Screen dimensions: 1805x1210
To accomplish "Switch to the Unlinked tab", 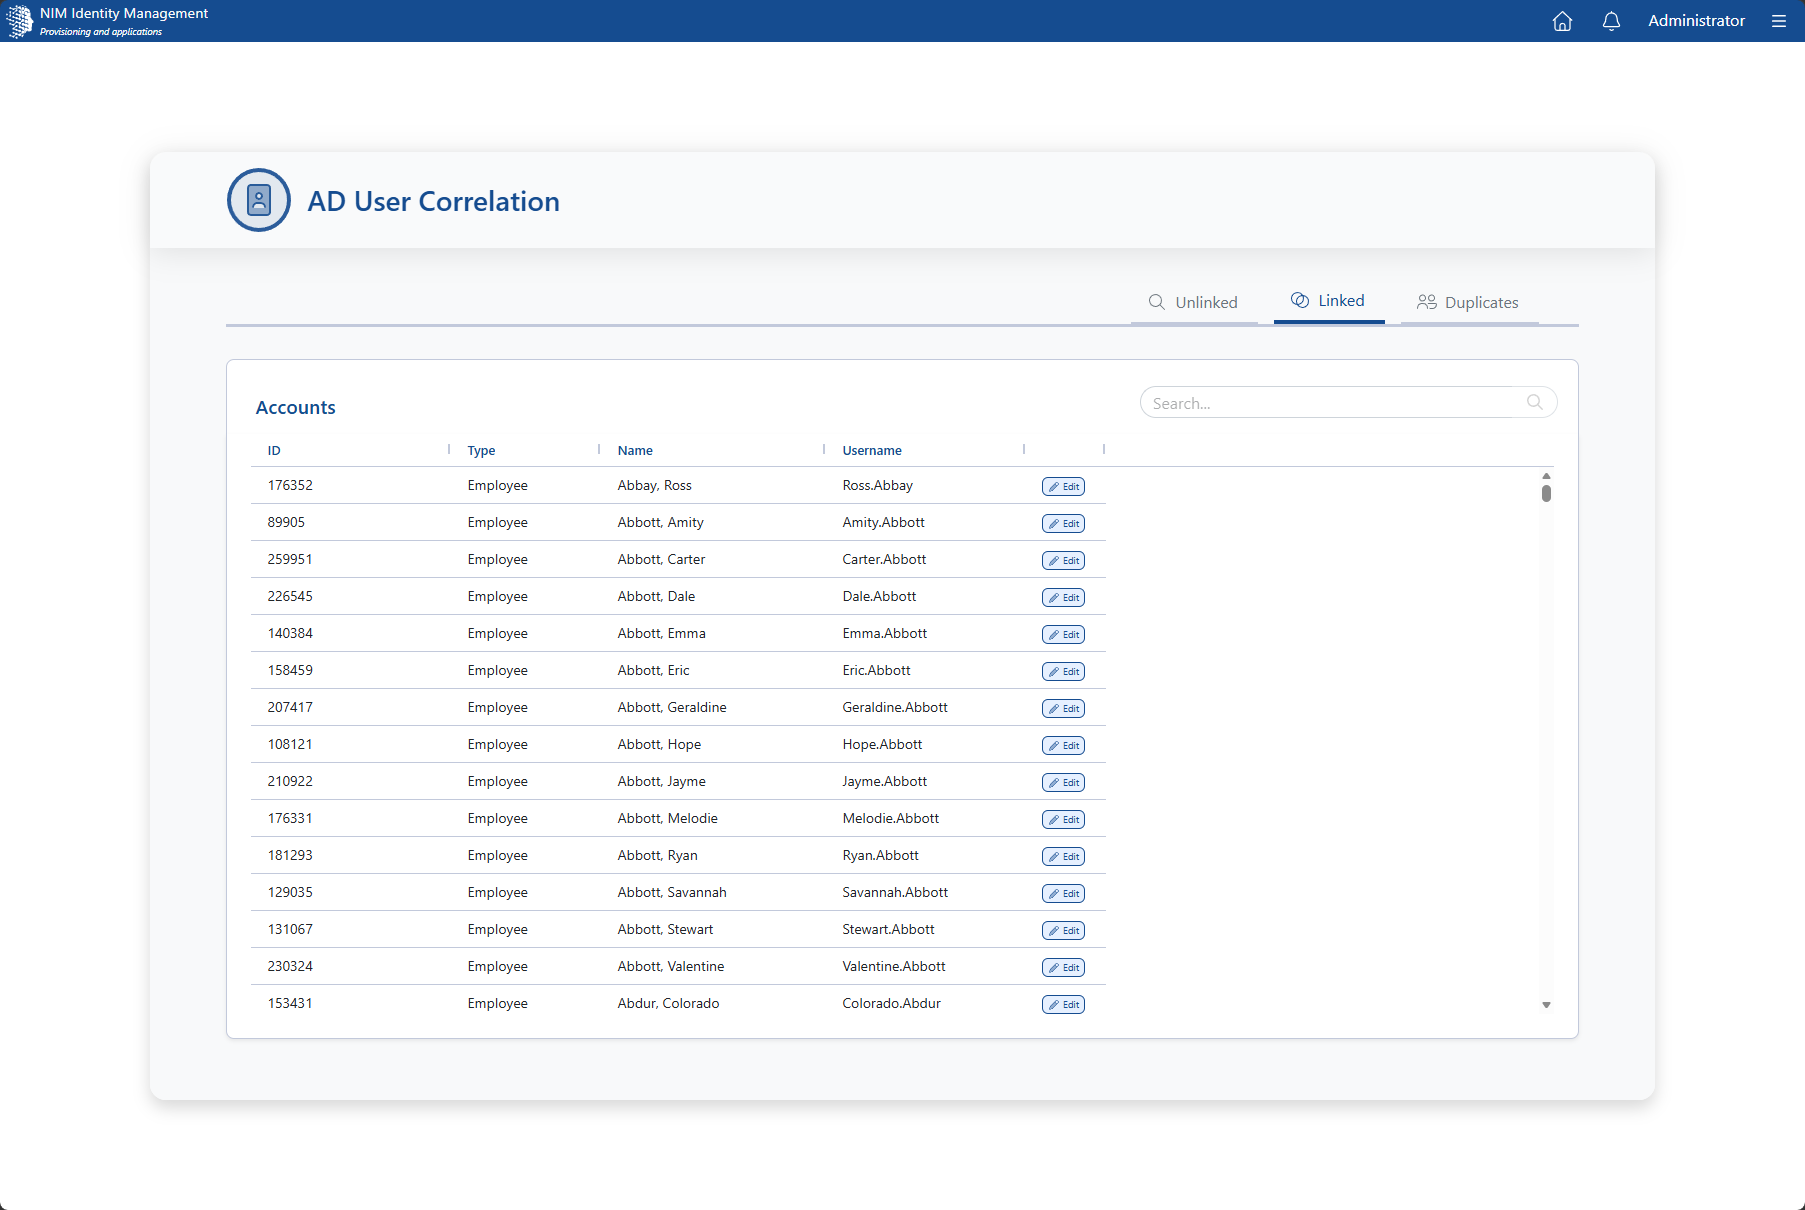I will pos(1193,302).
